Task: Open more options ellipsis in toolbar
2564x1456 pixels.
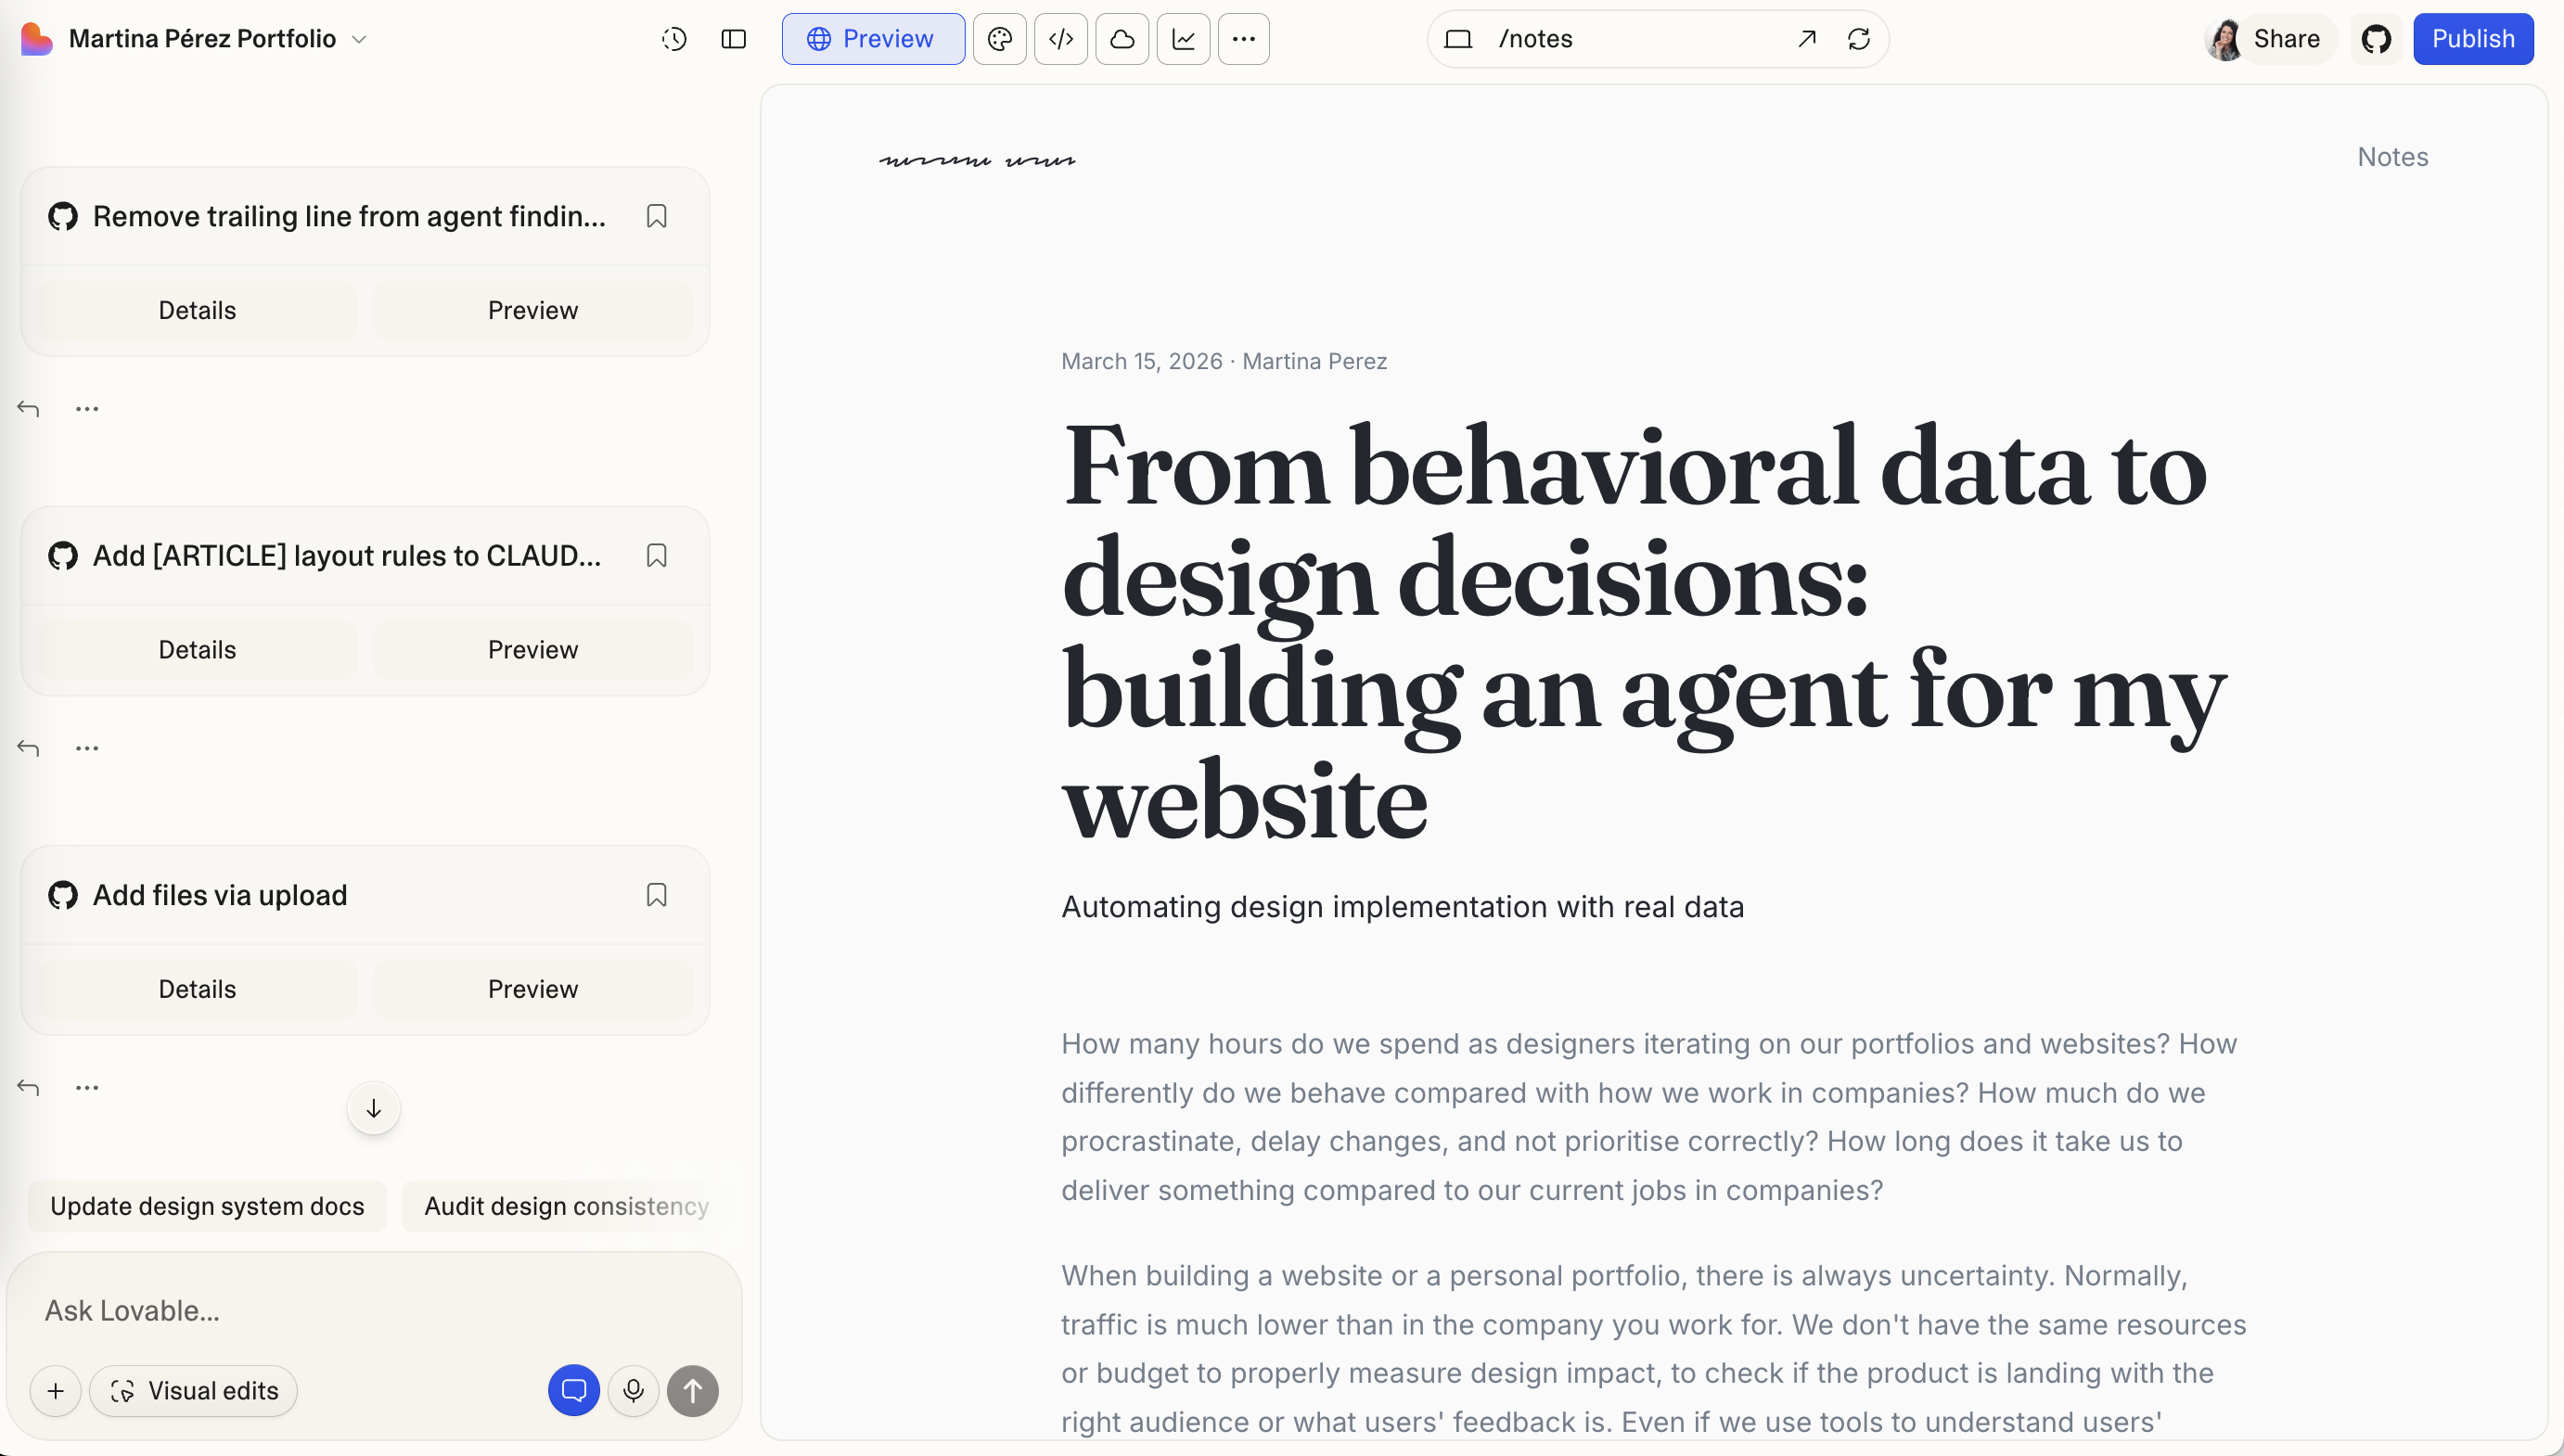Action: coord(1244,39)
